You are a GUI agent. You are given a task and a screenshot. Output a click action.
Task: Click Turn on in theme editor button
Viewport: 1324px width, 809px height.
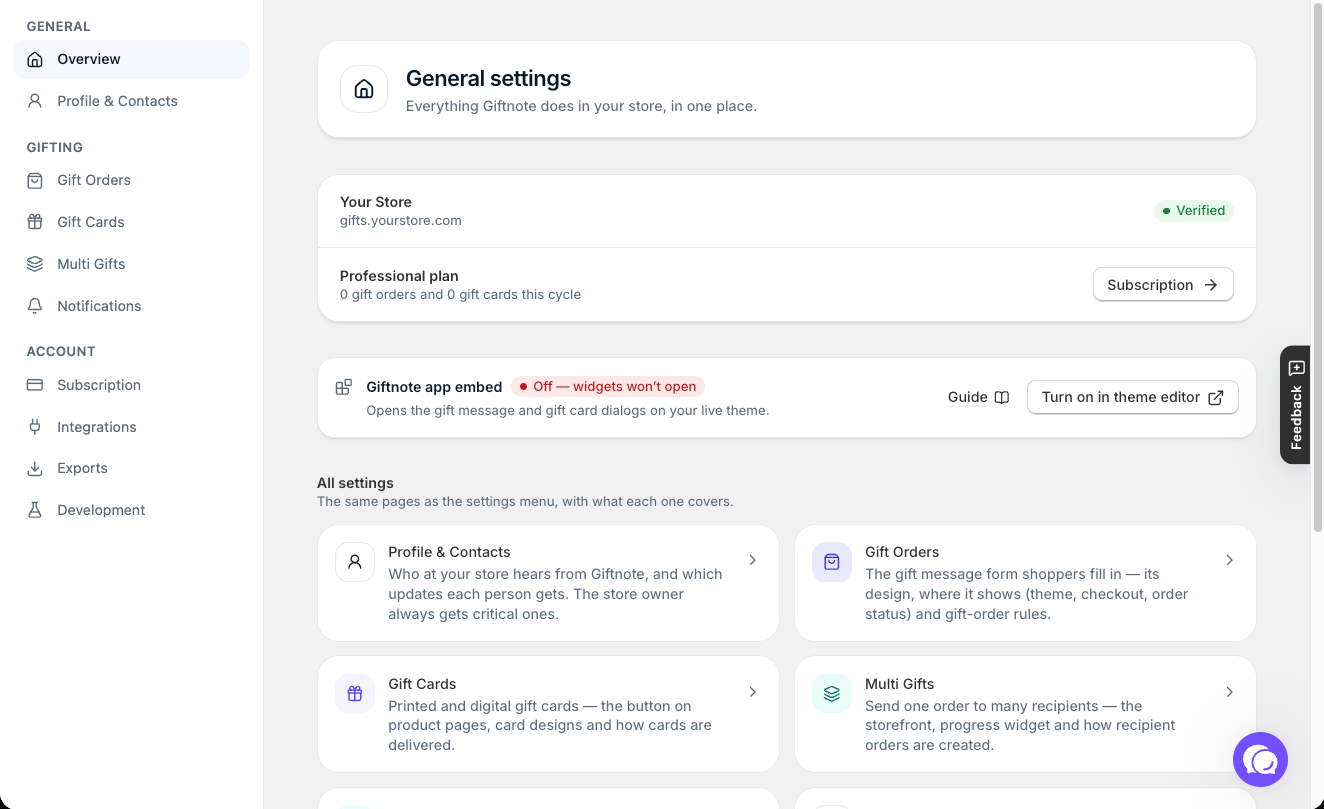click(x=1133, y=397)
